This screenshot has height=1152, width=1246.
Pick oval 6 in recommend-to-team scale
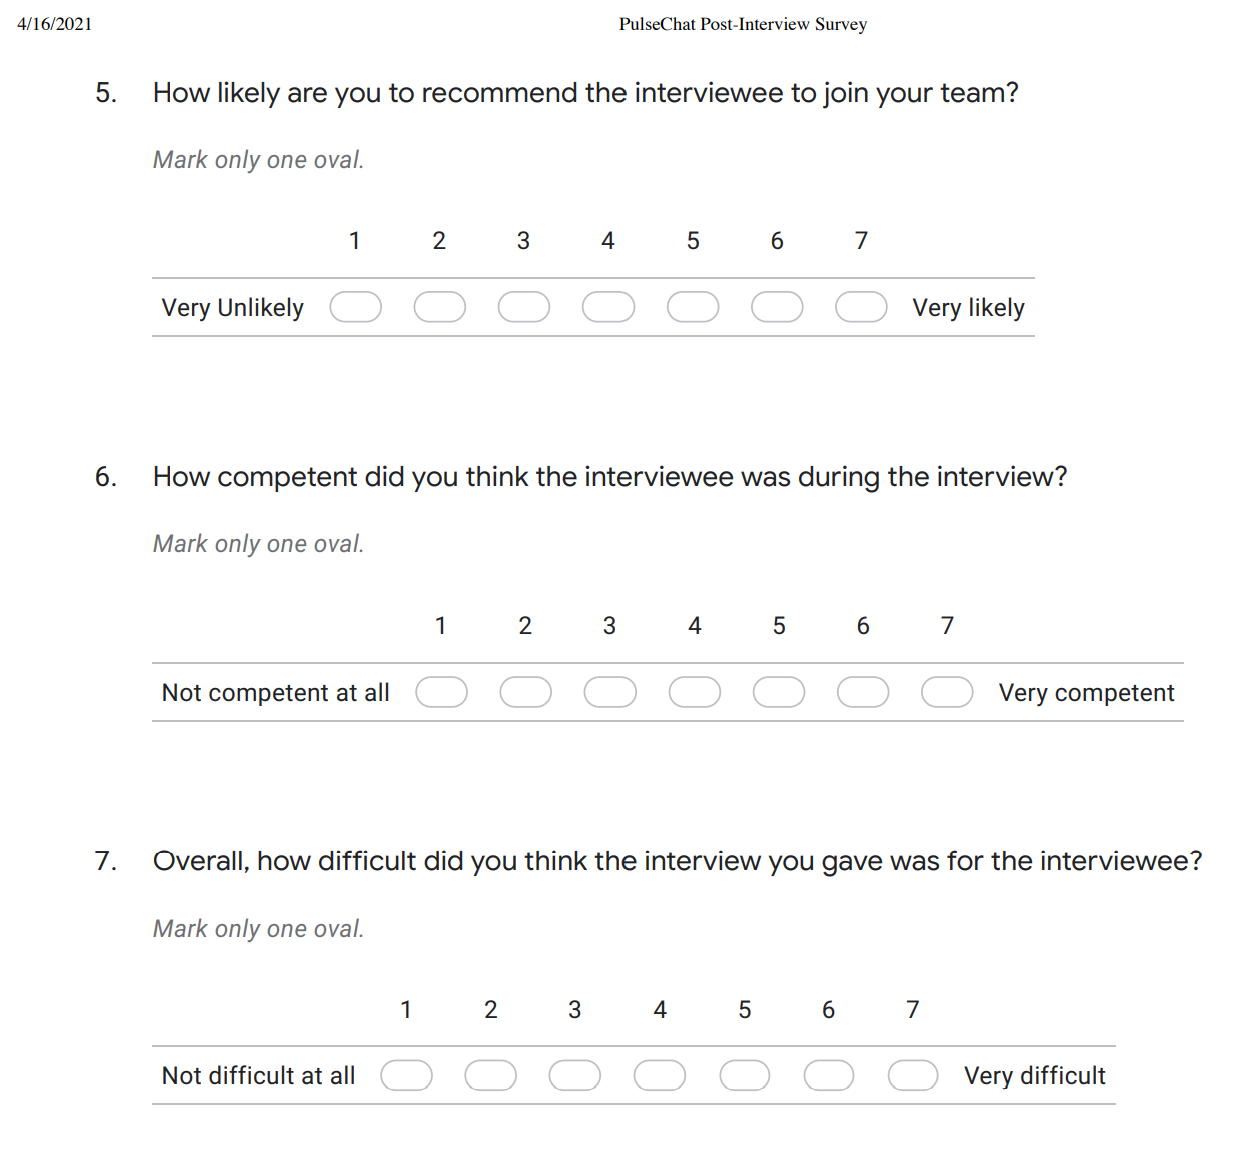click(x=777, y=307)
